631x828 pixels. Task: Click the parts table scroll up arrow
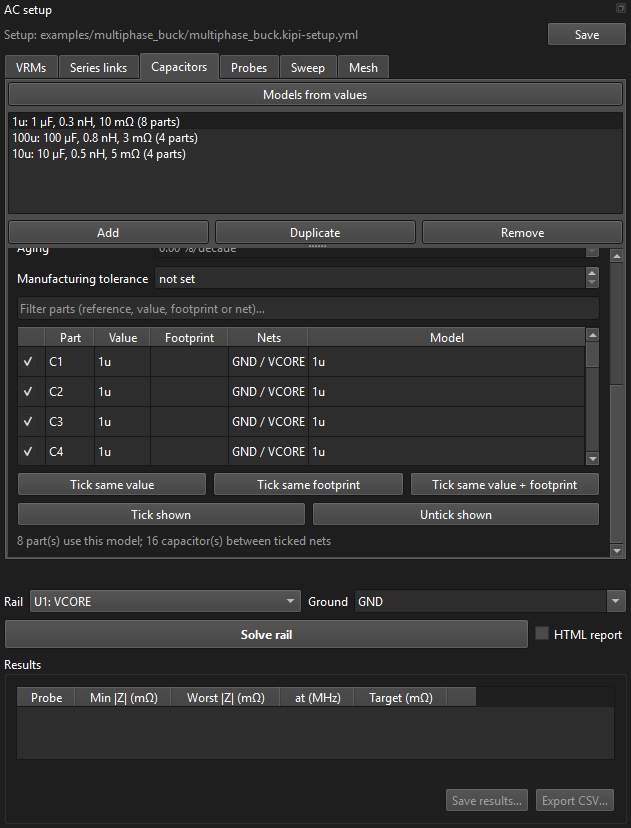(592, 334)
